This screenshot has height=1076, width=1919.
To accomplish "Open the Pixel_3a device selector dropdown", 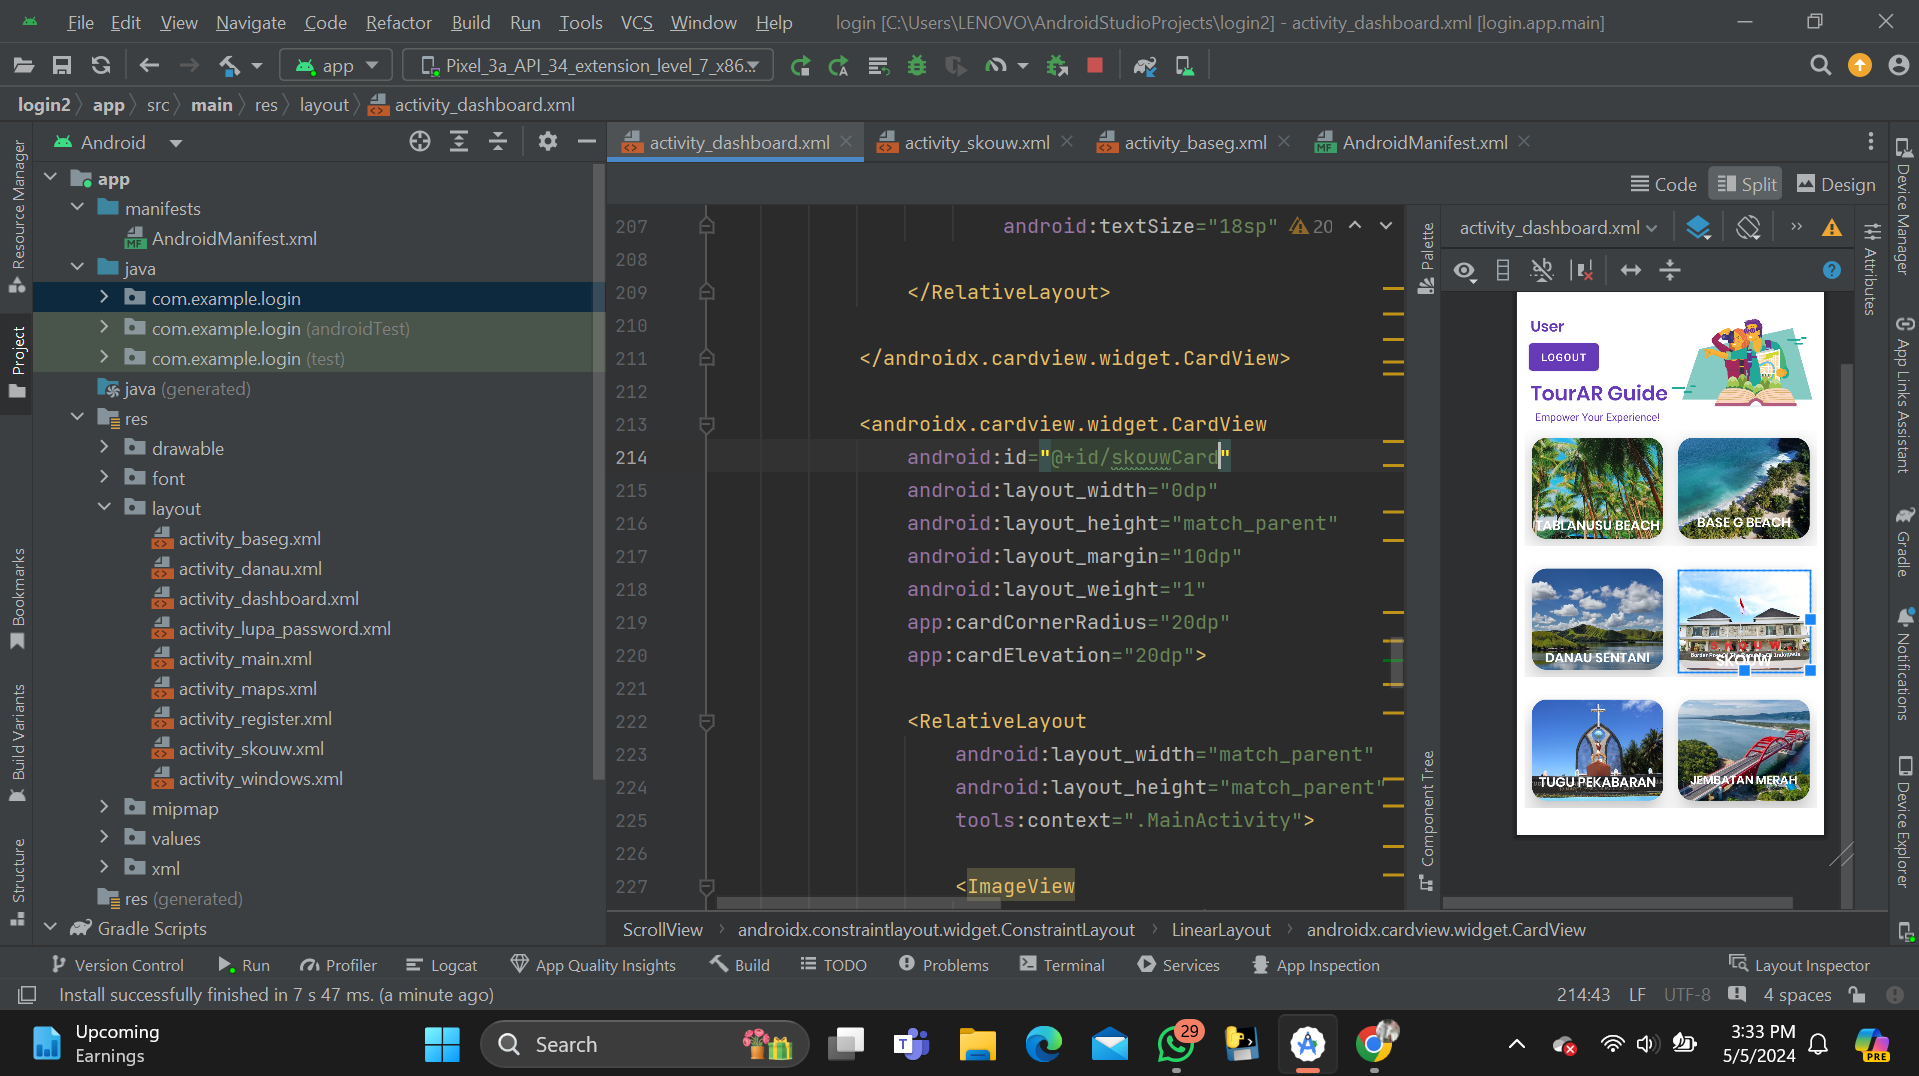I will 588,66.
